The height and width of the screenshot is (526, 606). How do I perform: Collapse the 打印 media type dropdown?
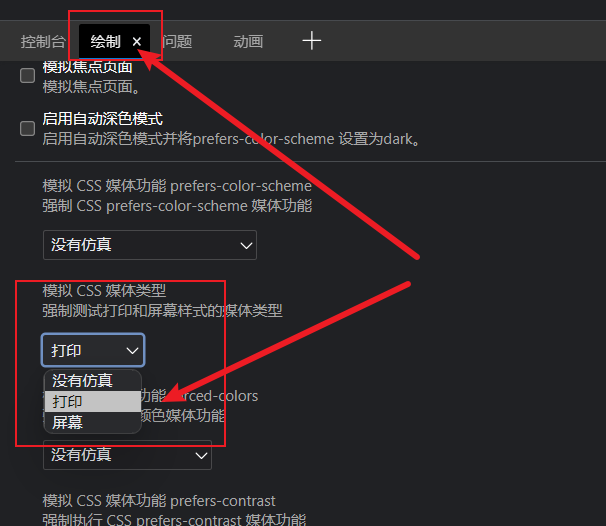pyautogui.click(x=93, y=350)
